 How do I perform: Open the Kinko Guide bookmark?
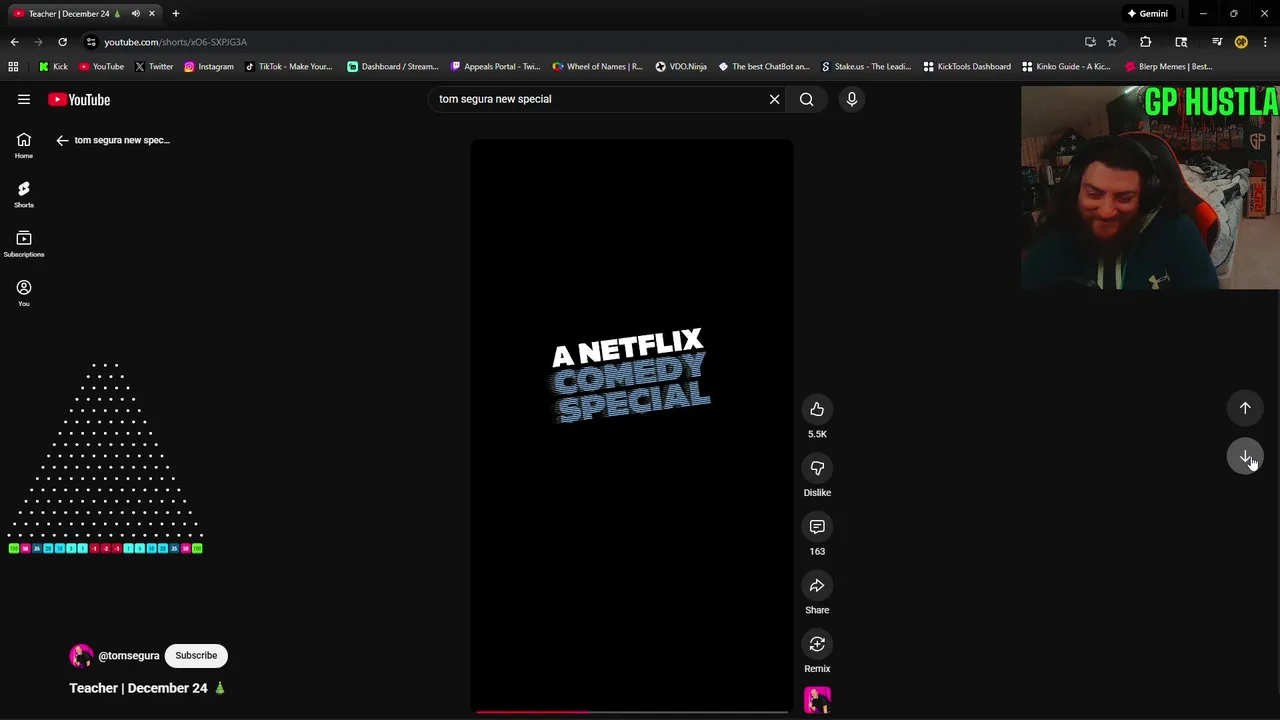coord(1066,67)
